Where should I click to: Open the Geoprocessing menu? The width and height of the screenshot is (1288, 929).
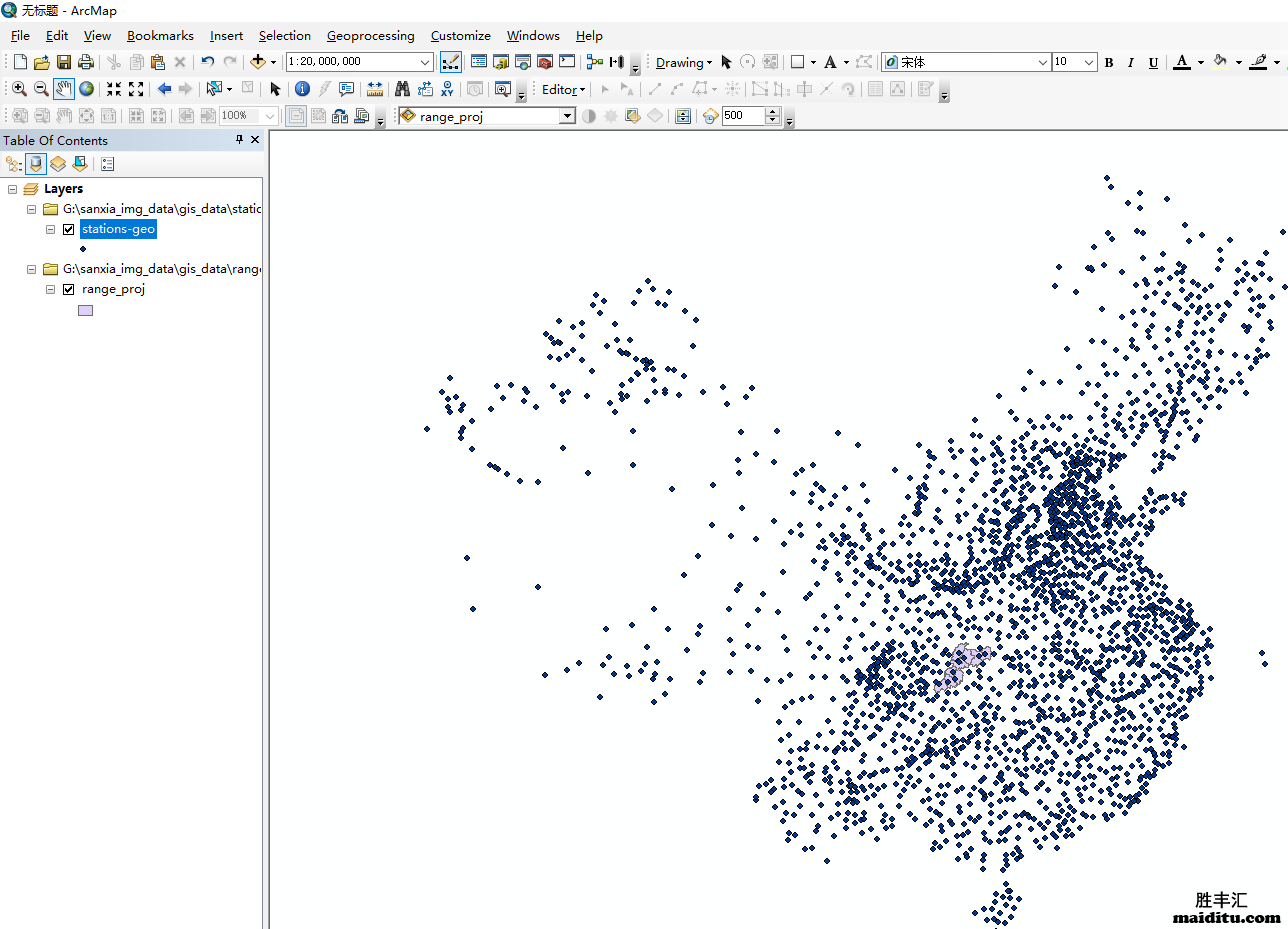371,35
